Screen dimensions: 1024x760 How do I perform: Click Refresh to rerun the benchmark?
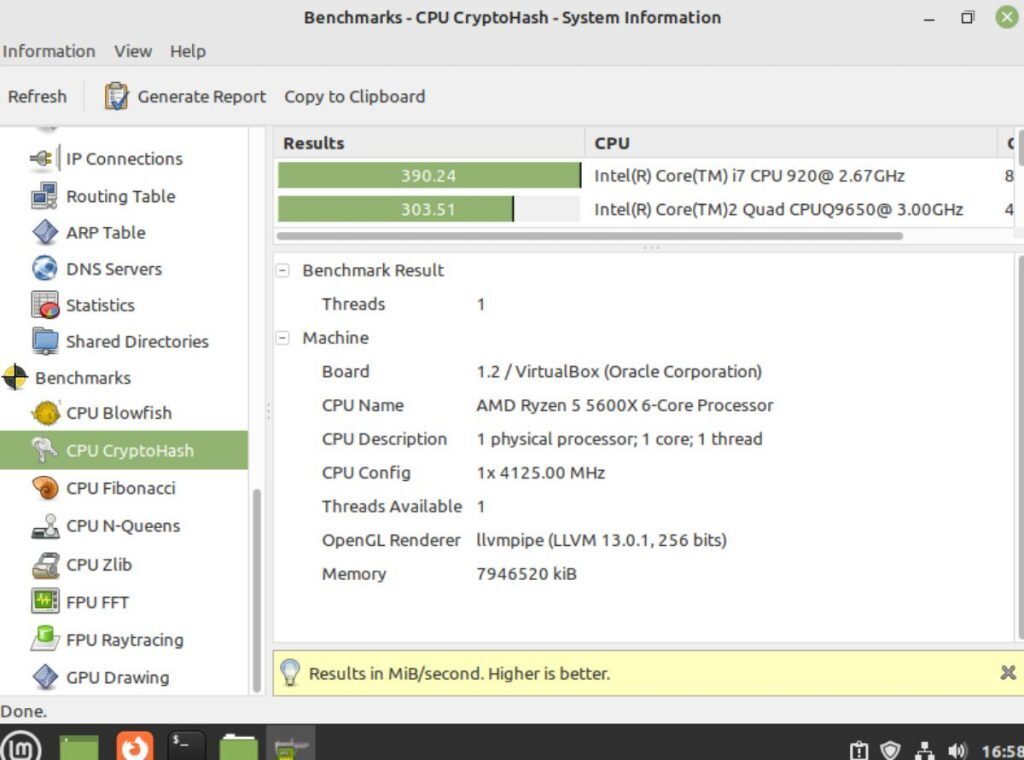click(37, 96)
